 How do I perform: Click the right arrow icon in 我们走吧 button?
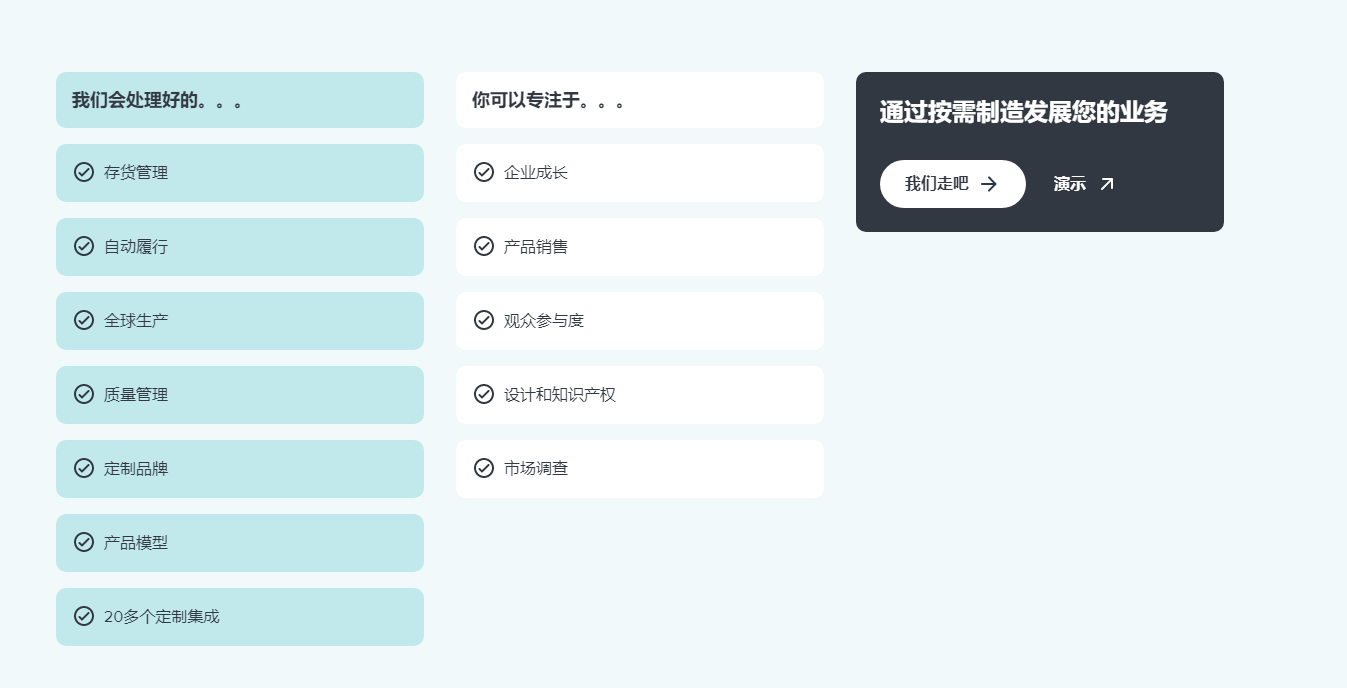989,184
